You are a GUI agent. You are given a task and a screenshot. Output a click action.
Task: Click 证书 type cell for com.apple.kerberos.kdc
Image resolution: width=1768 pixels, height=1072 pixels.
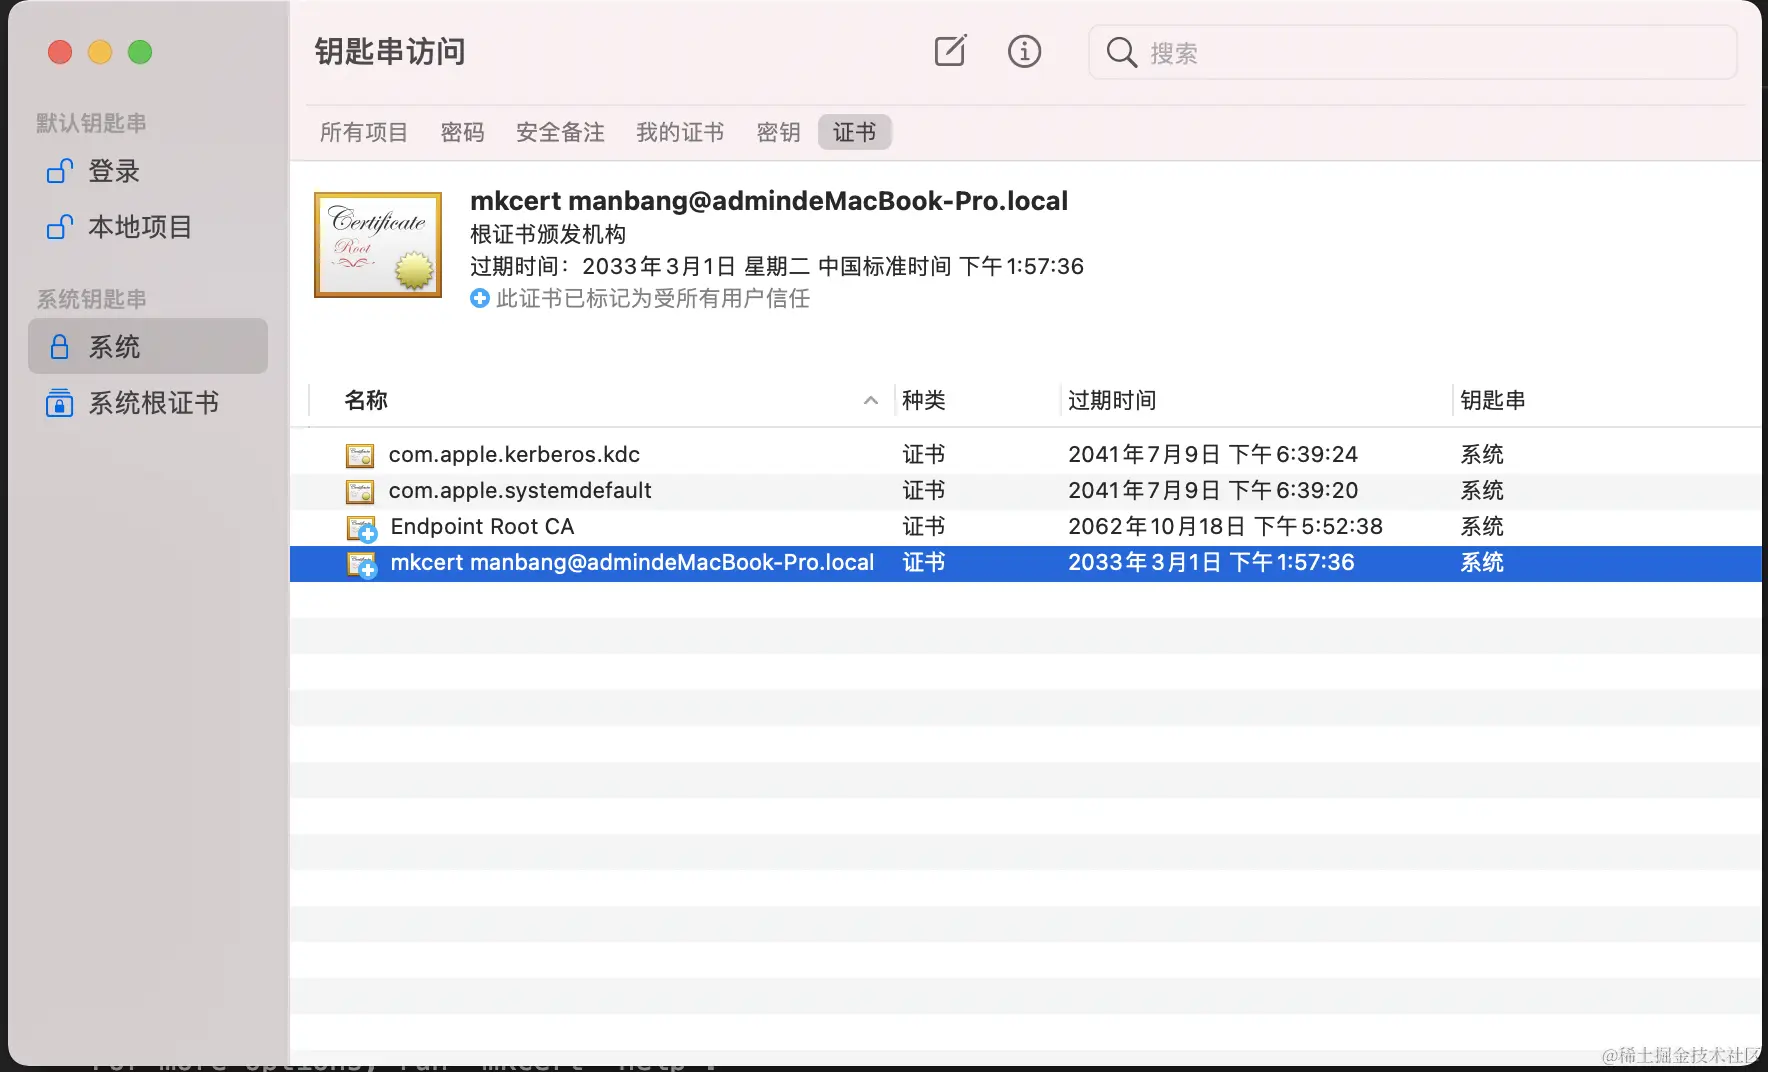(923, 454)
